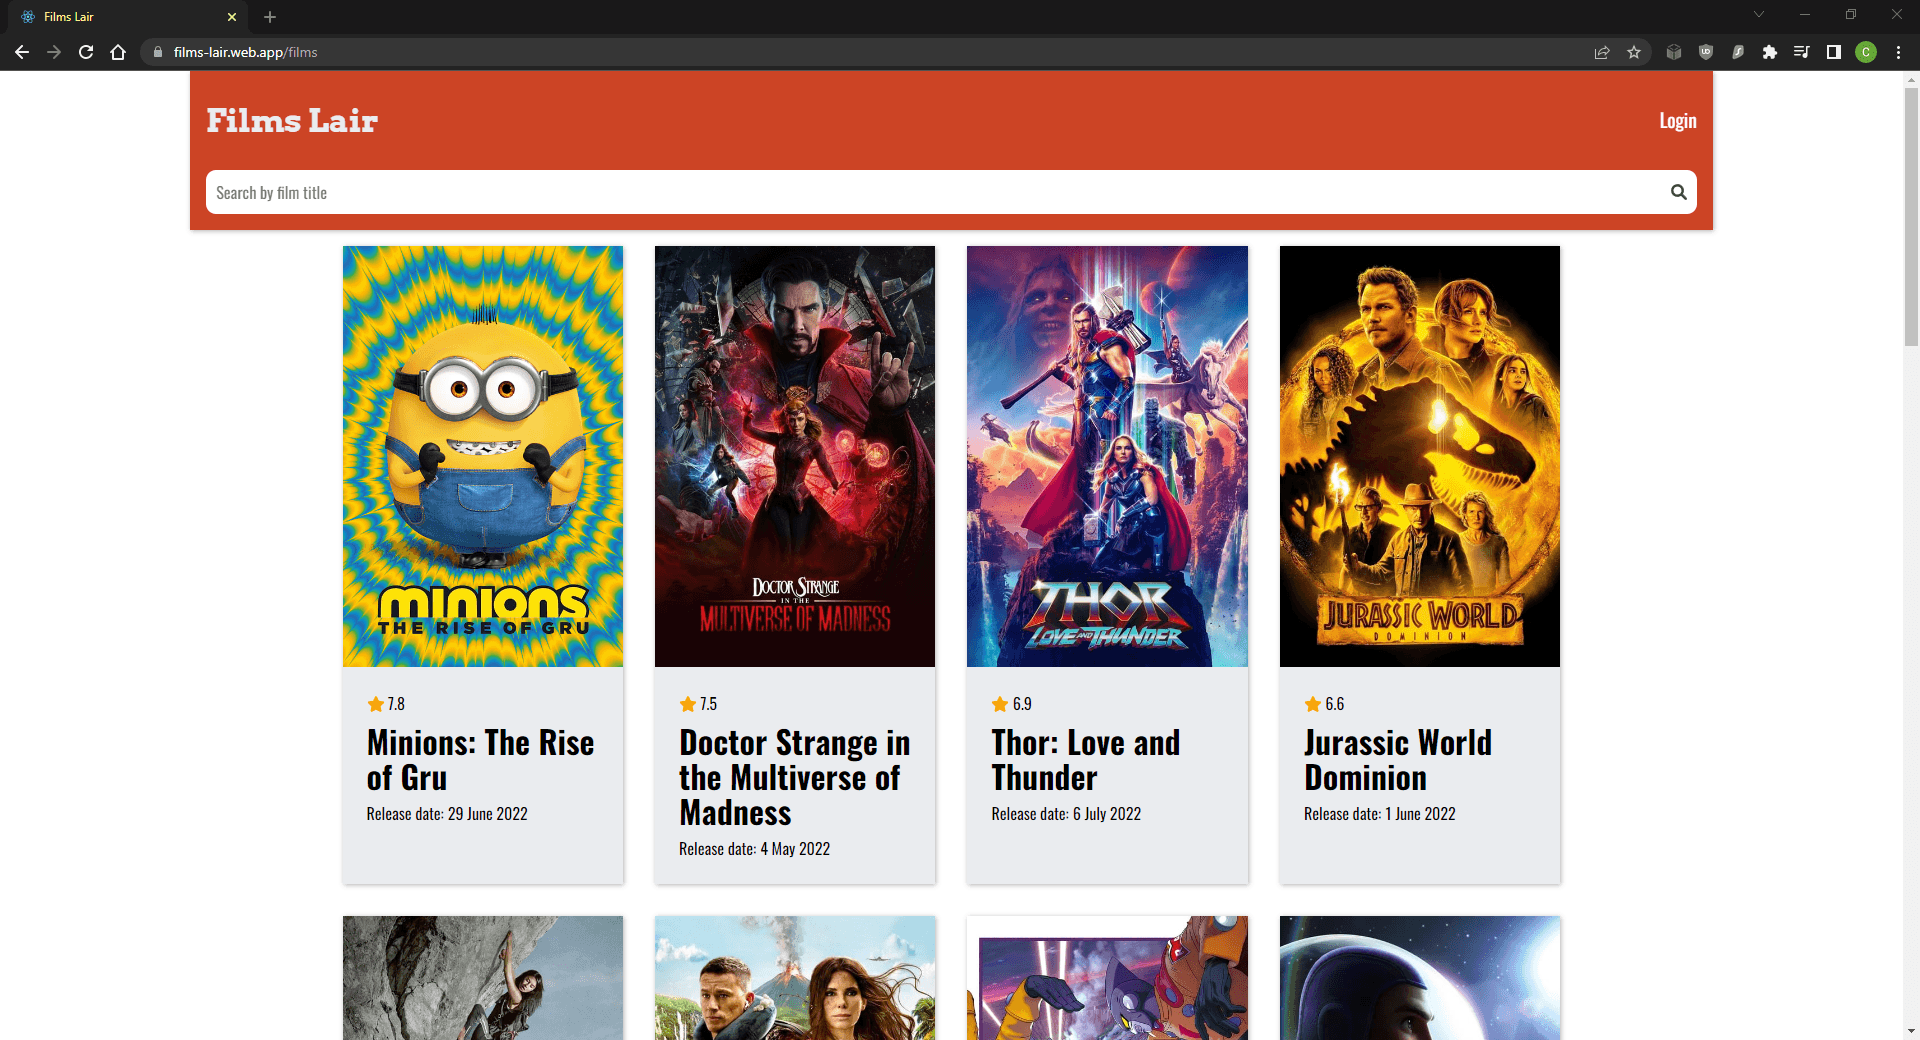Click Doctor Strange in the Multiverse of Madness title
The image size is (1920, 1040).
coord(795,777)
